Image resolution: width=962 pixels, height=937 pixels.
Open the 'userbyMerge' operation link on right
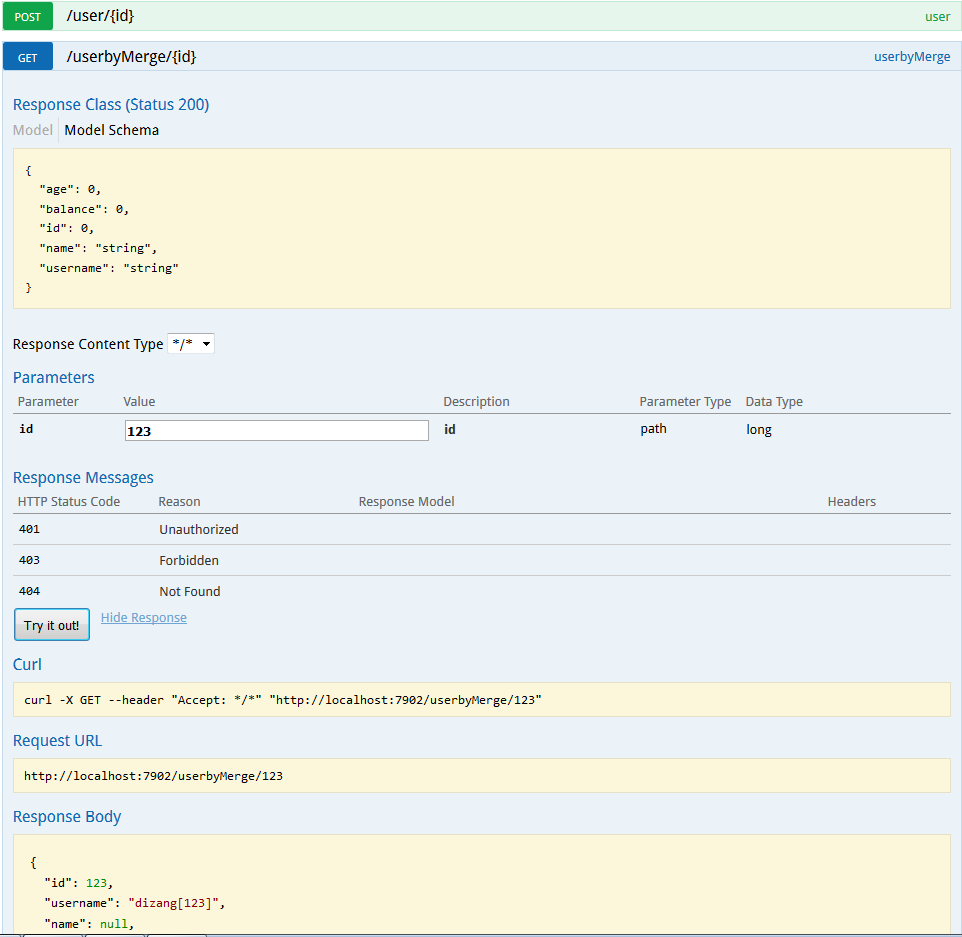pos(911,57)
